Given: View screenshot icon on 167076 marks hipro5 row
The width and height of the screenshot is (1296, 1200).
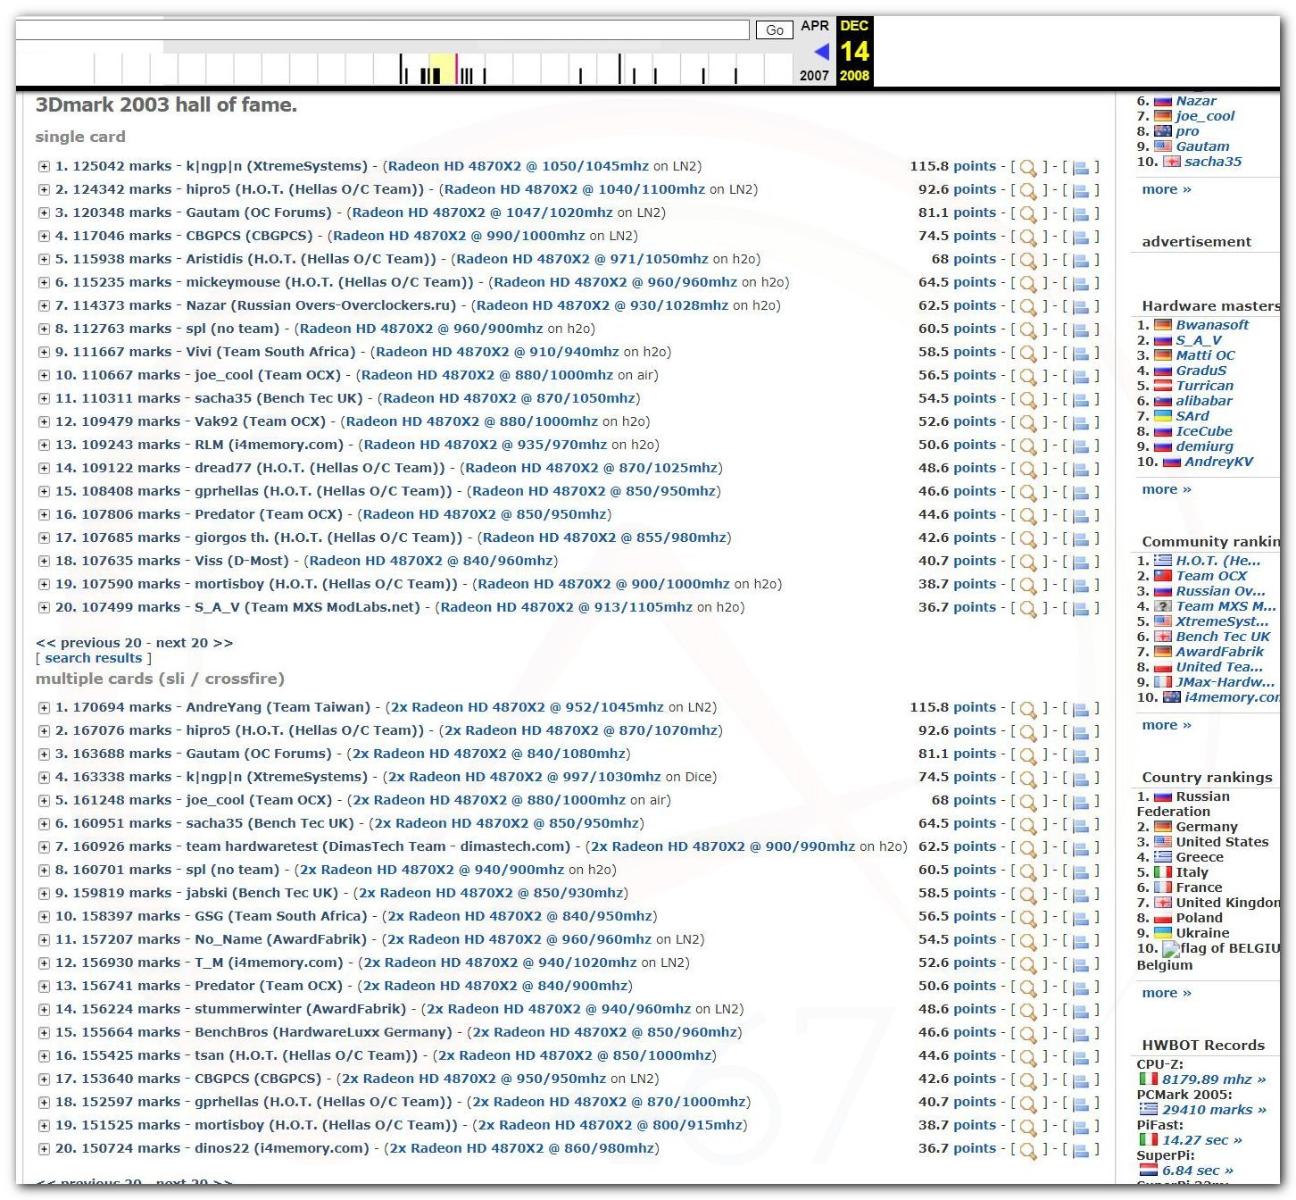Looking at the screenshot, I should pos(1080,731).
